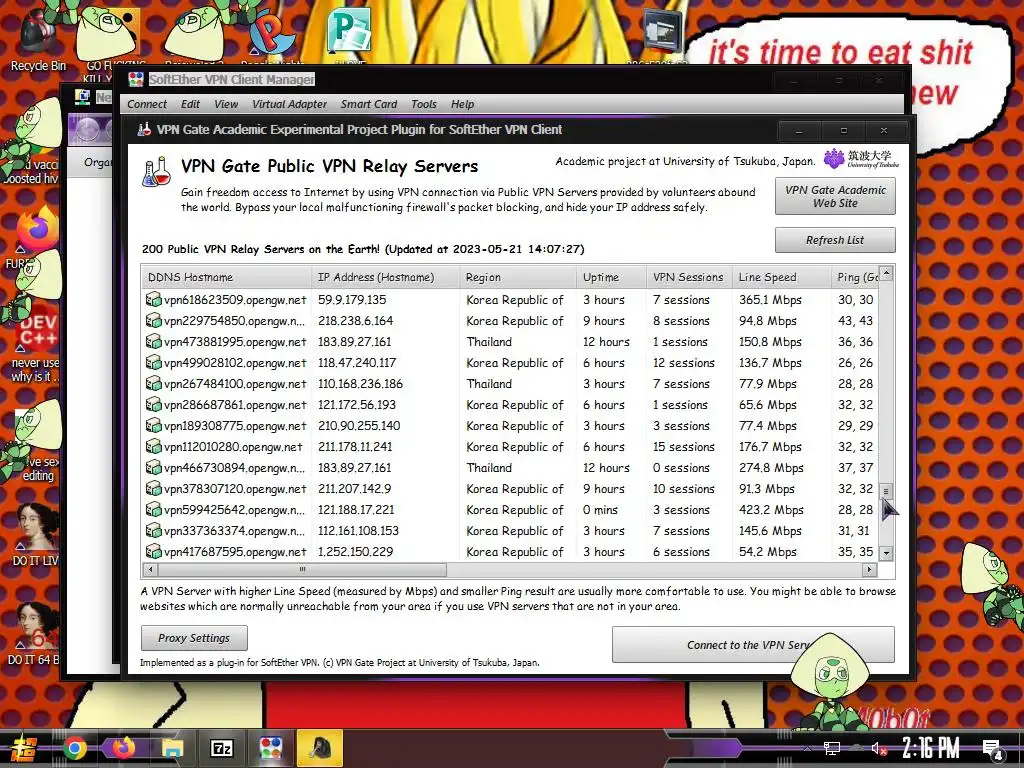Open 7-Zip from the taskbar

(x=221, y=748)
